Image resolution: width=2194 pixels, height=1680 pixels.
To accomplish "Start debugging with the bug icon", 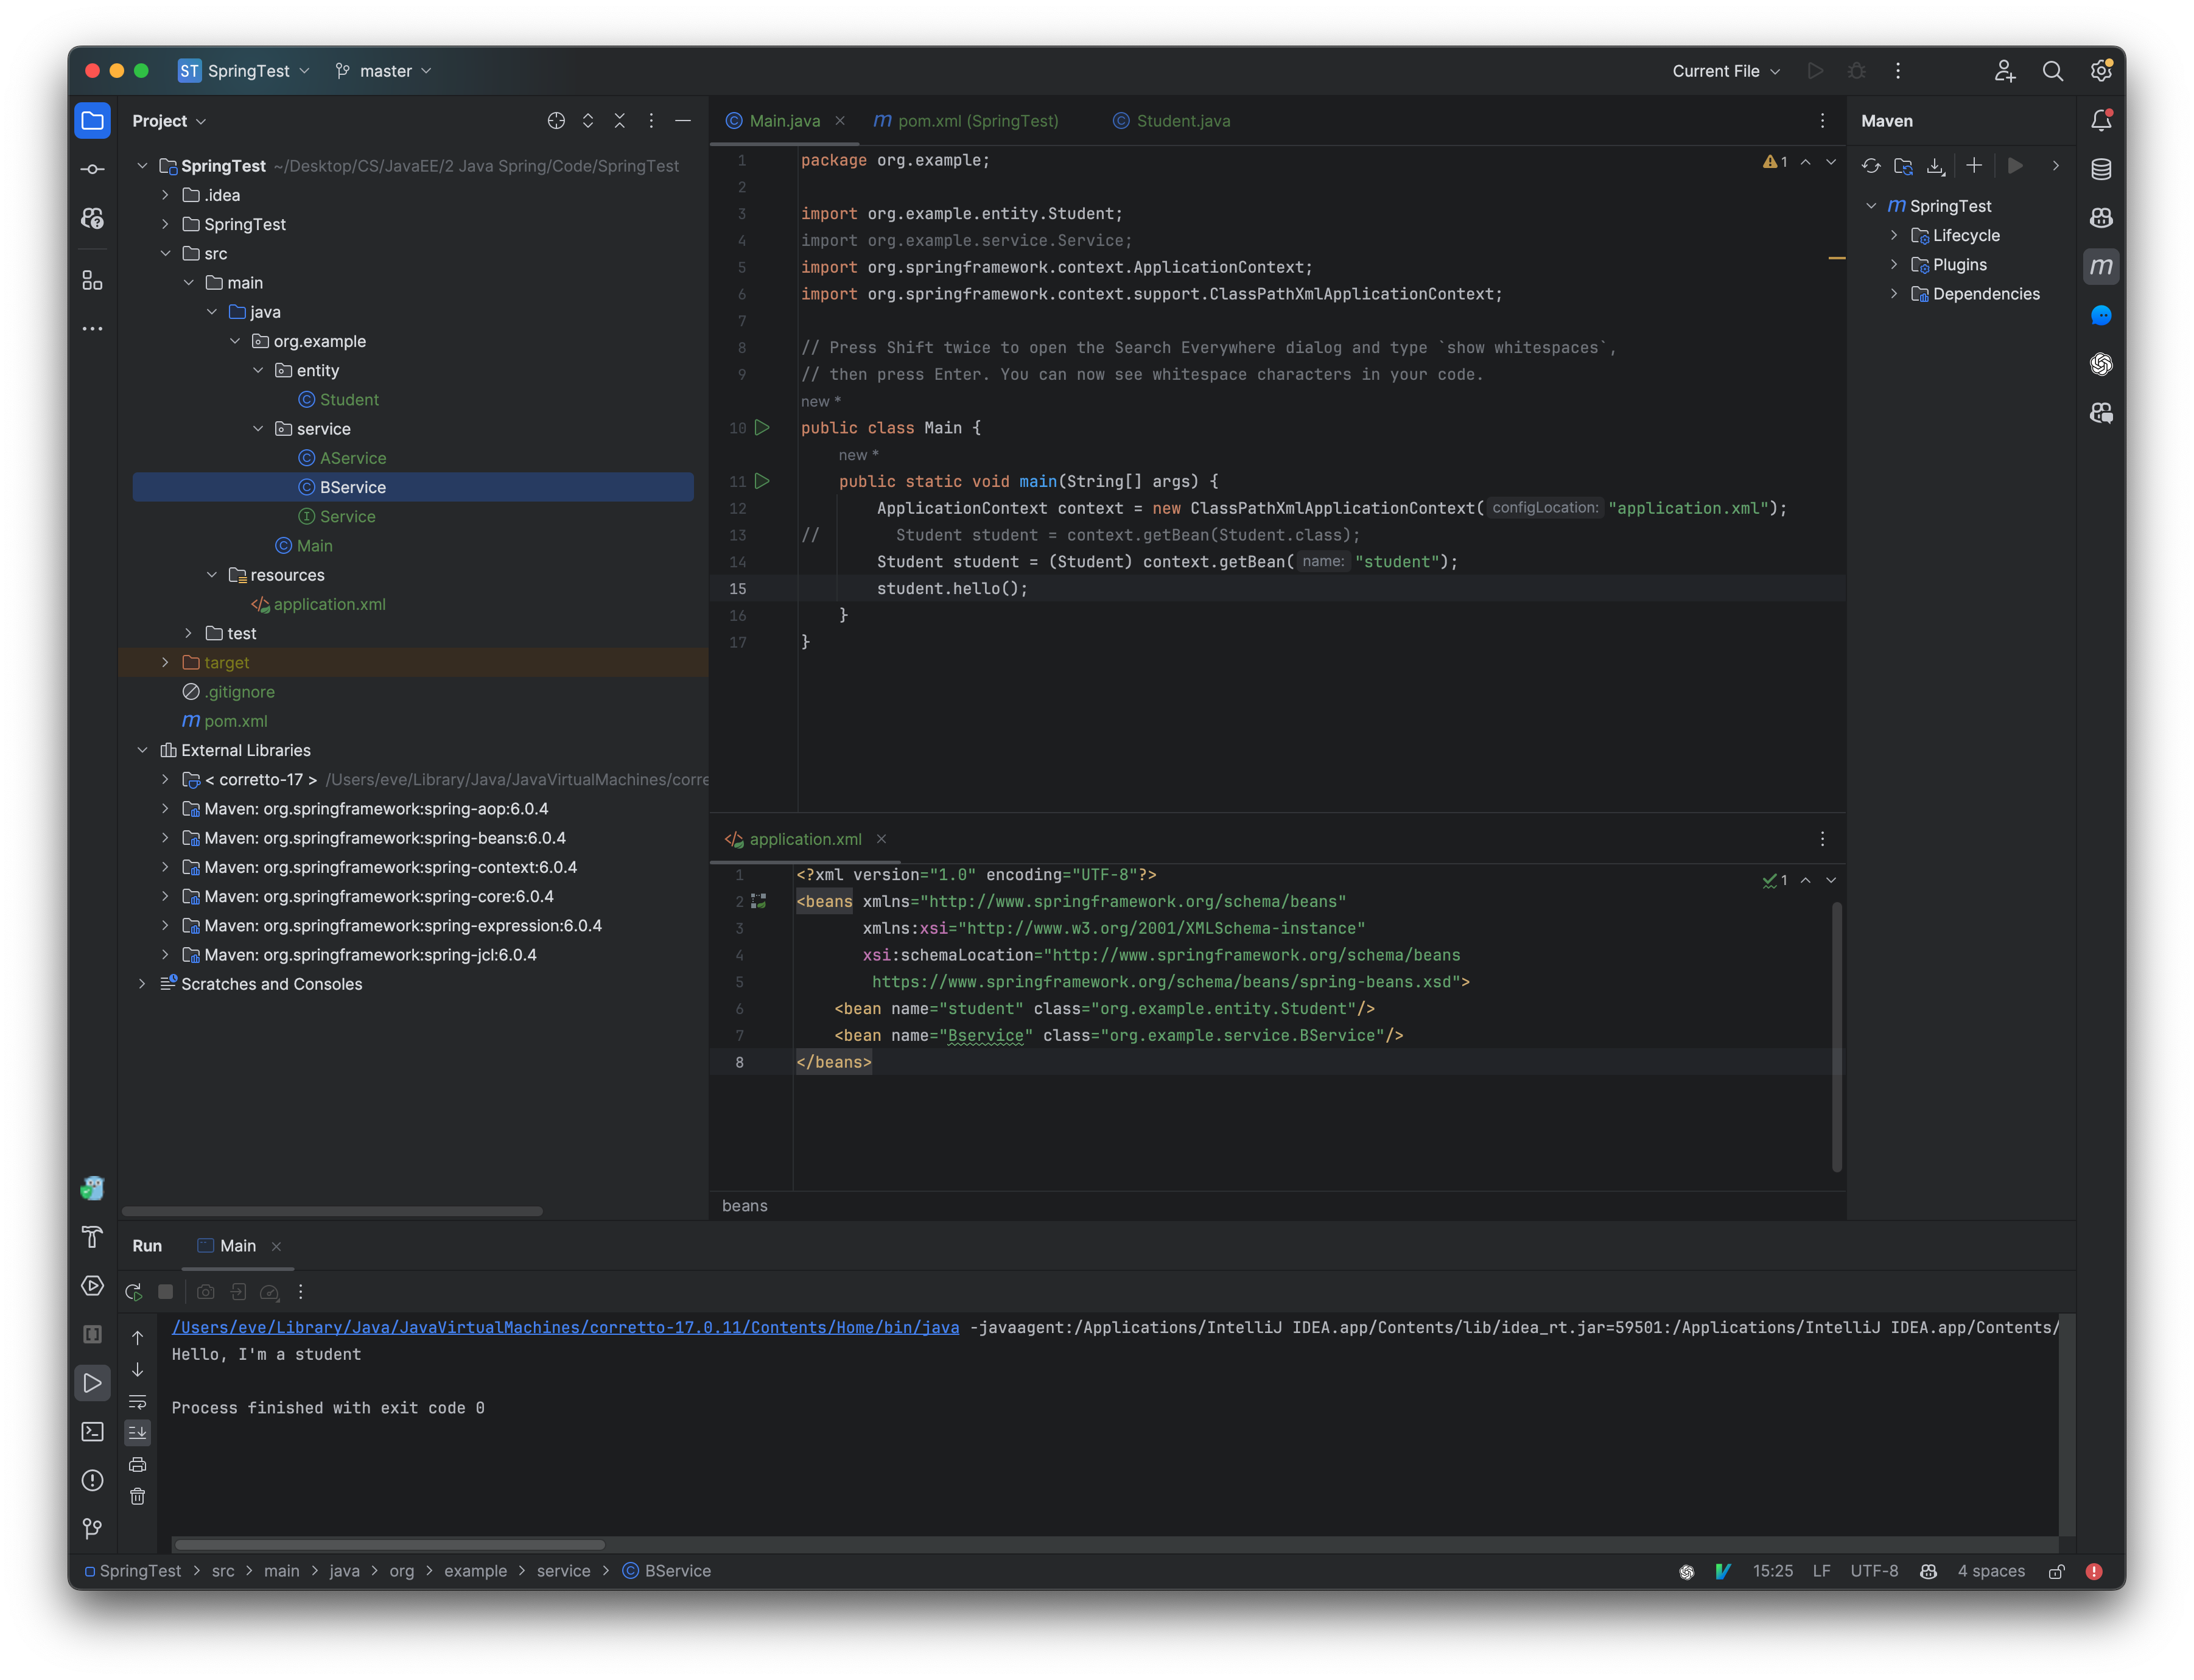I will click(x=1857, y=71).
